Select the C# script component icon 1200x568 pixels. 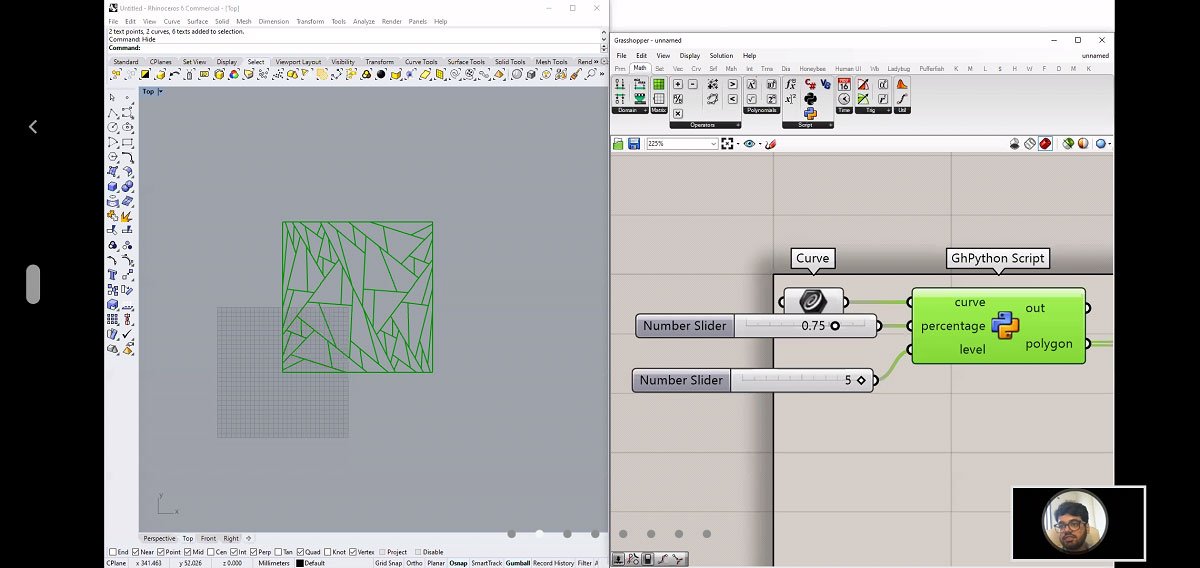810,85
